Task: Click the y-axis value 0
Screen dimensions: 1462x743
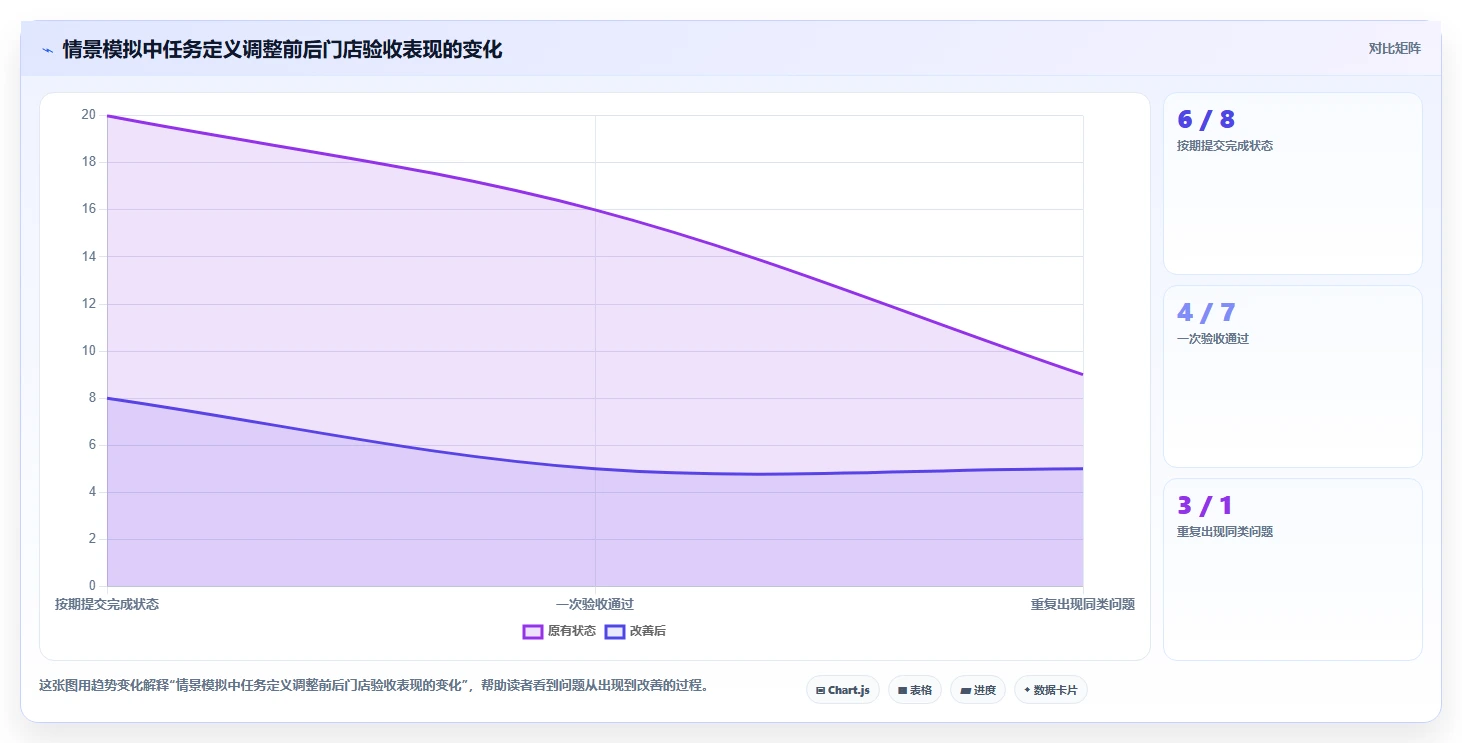Action: point(92,586)
